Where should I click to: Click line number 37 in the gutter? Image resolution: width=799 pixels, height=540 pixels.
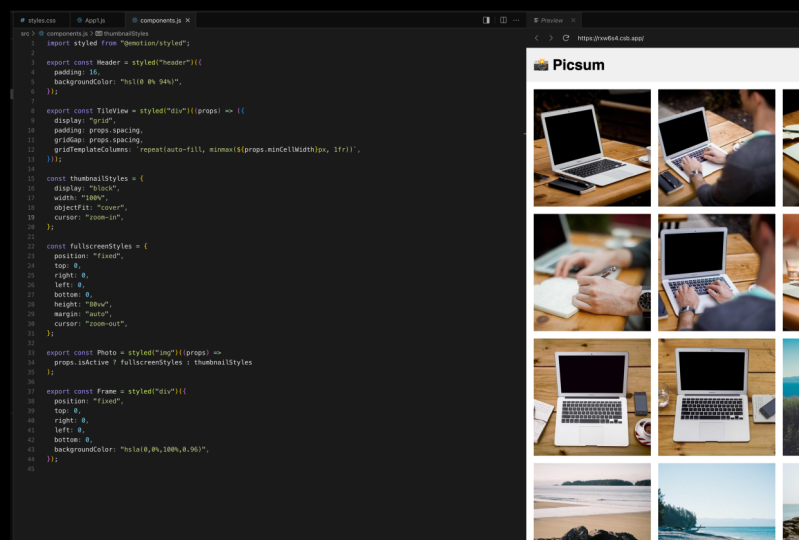[31, 392]
